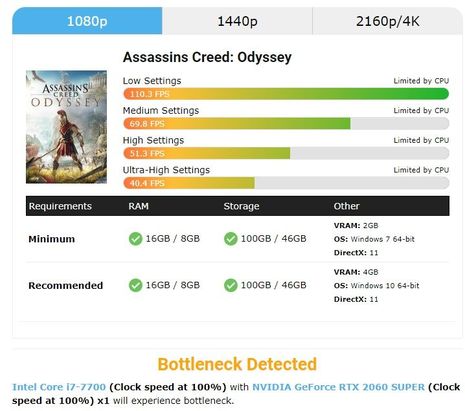Click the green check beside Minimum Storage
The width and height of the screenshot is (465, 411).
231,239
